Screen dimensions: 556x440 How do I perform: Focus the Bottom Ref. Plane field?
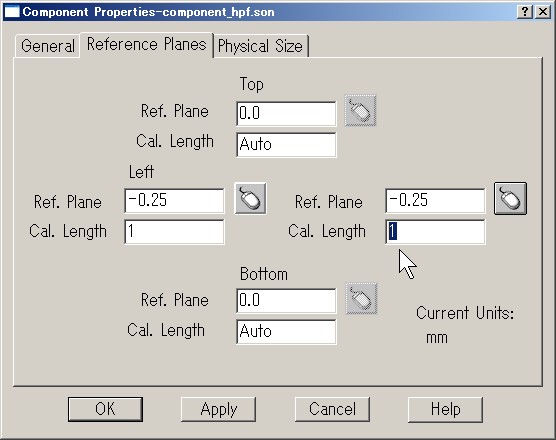286,301
